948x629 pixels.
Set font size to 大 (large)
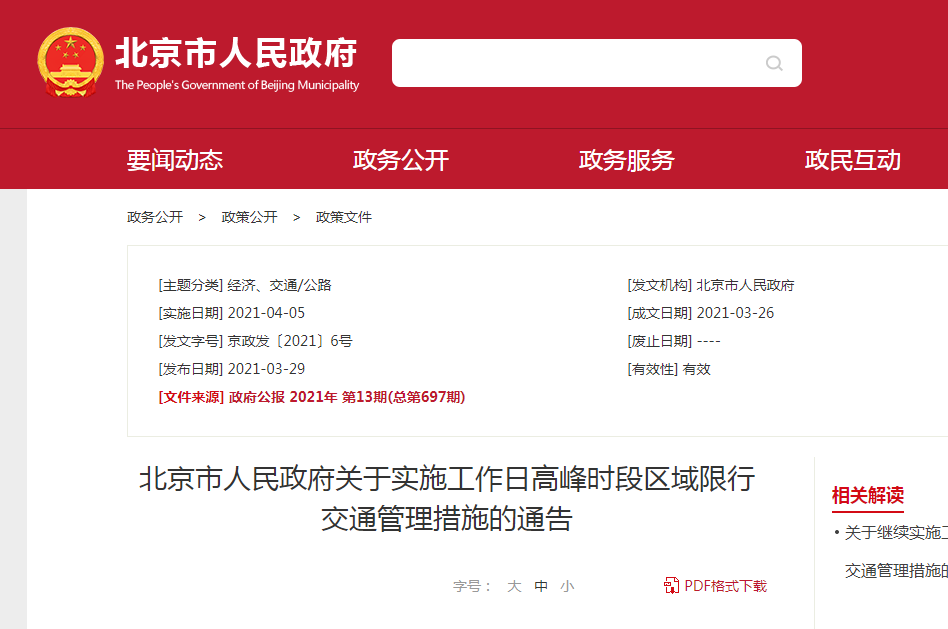tap(514, 587)
